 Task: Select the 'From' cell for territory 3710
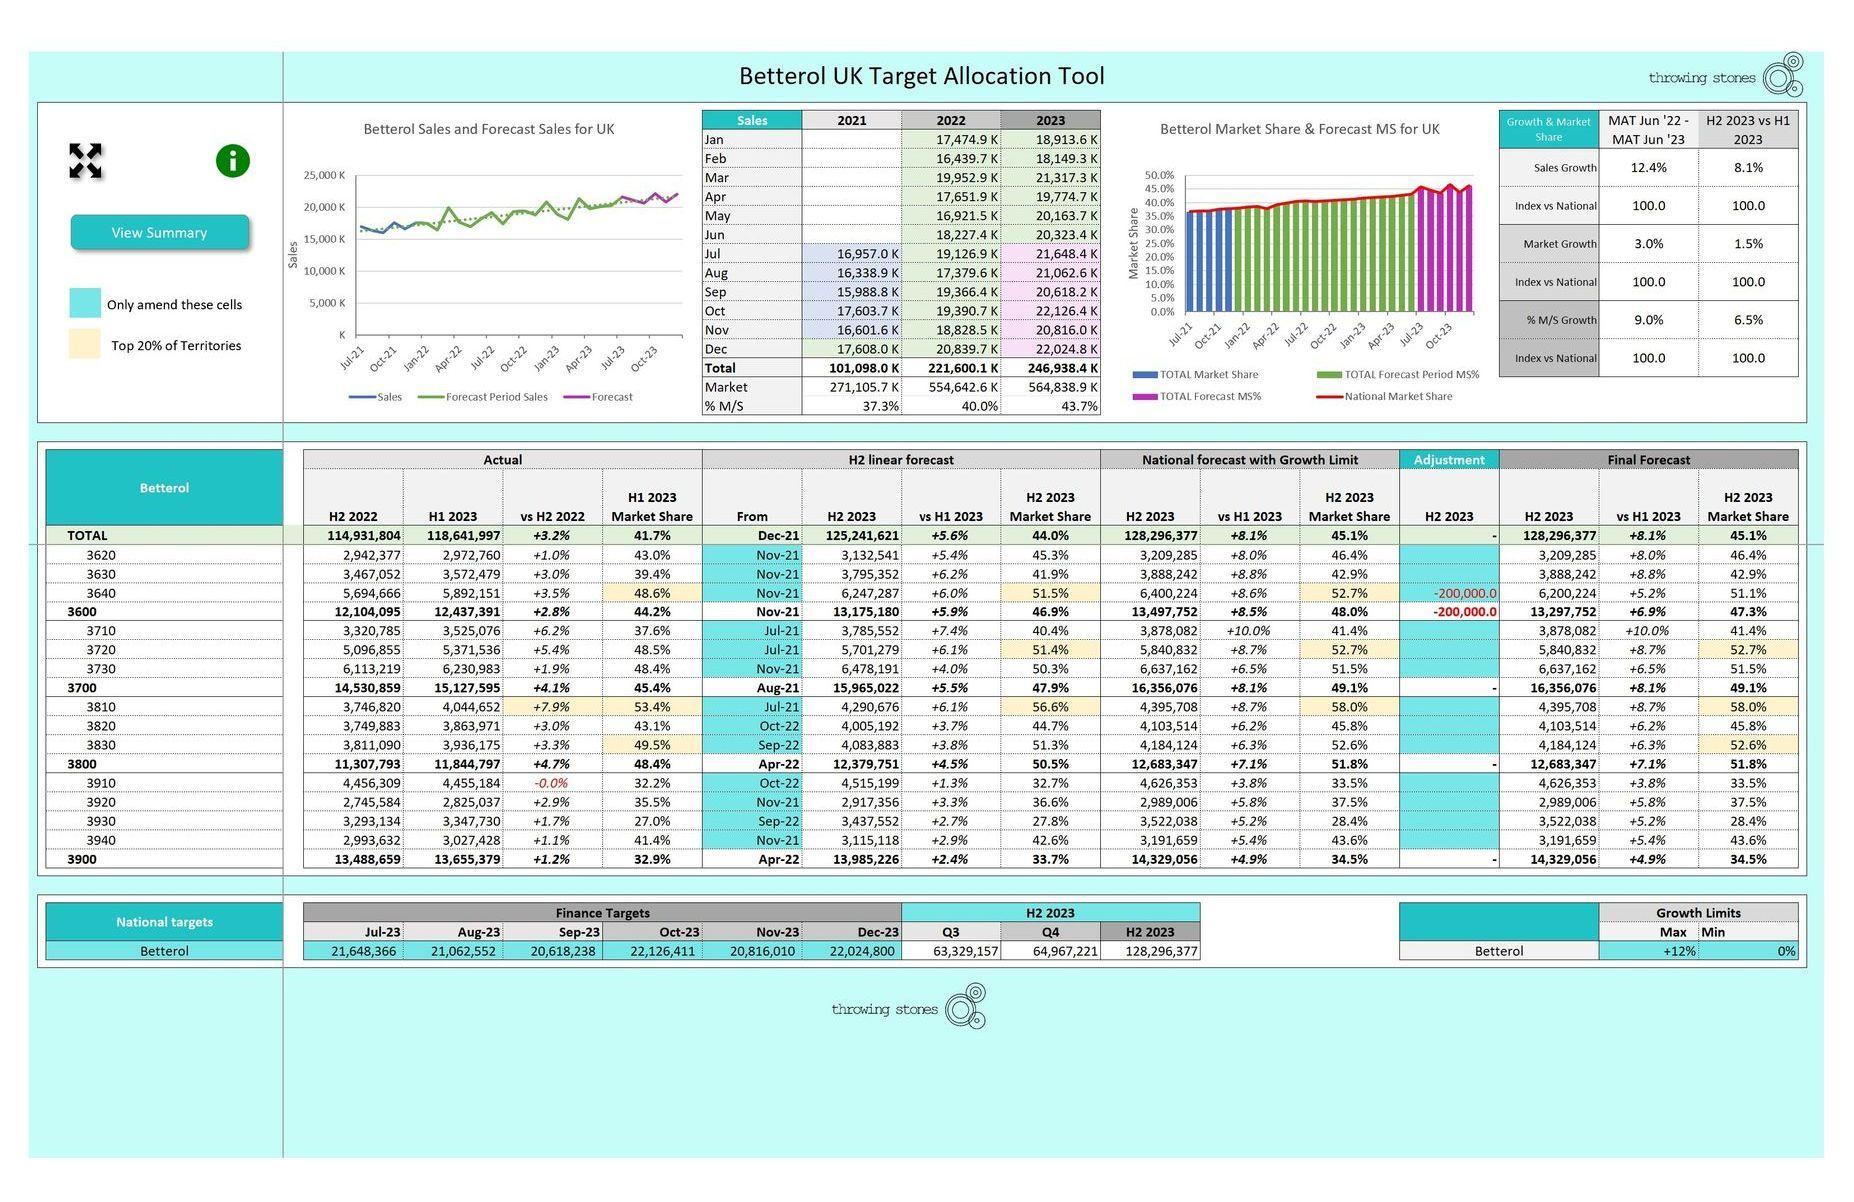coord(752,631)
